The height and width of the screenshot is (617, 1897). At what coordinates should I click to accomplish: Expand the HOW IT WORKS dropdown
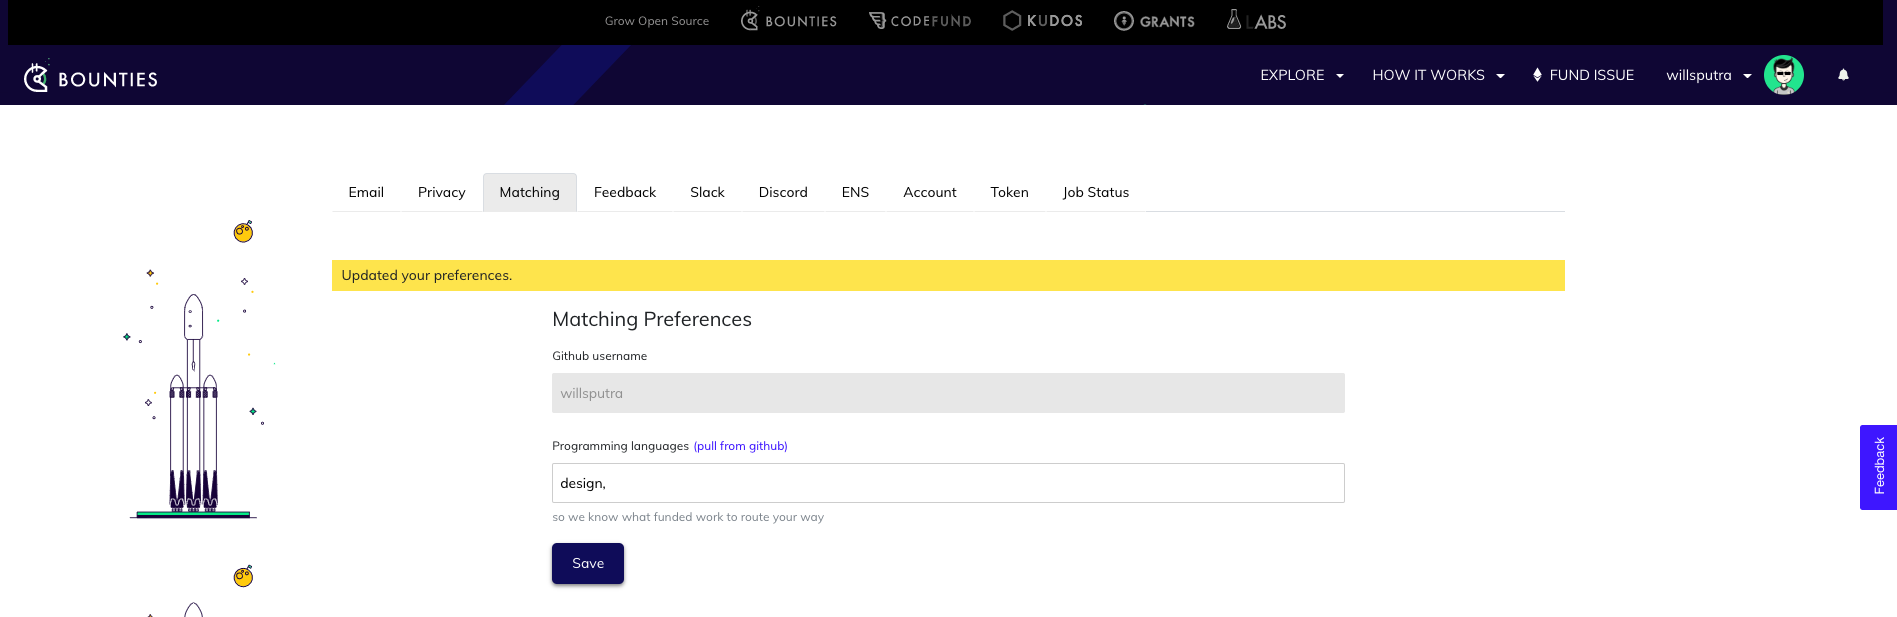(x=1438, y=75)
